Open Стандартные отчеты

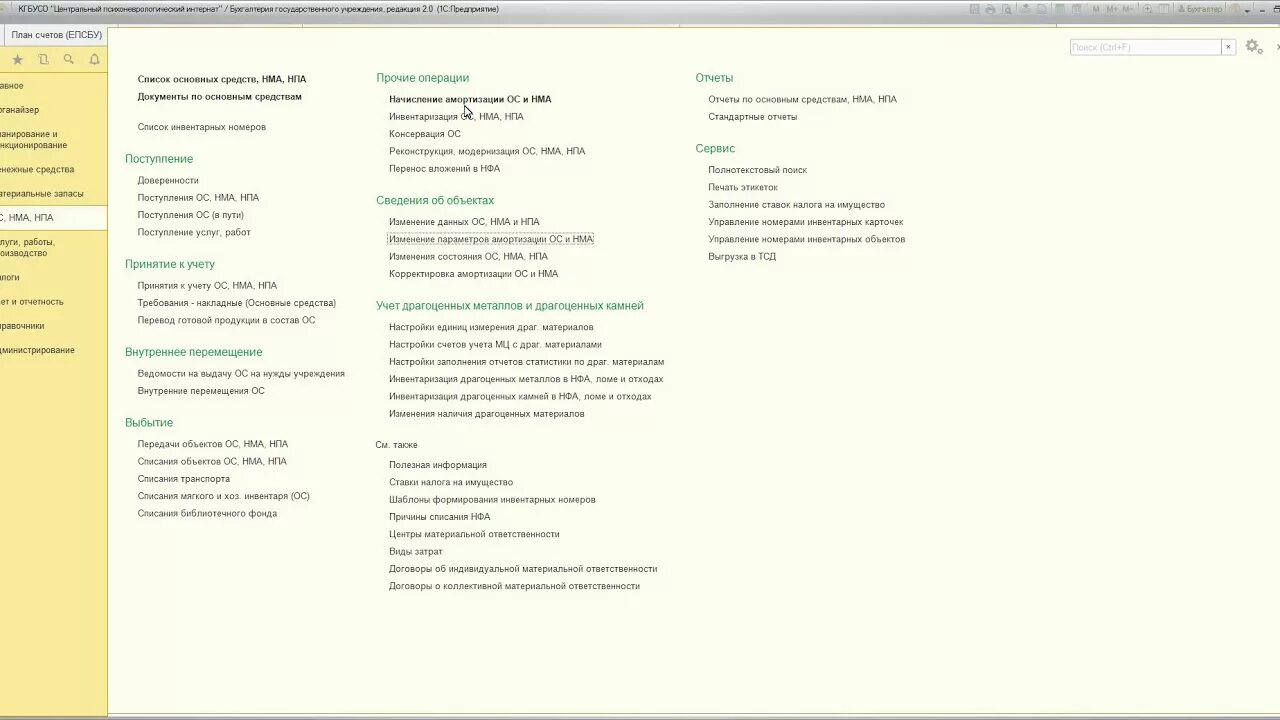tap(753, 117)
